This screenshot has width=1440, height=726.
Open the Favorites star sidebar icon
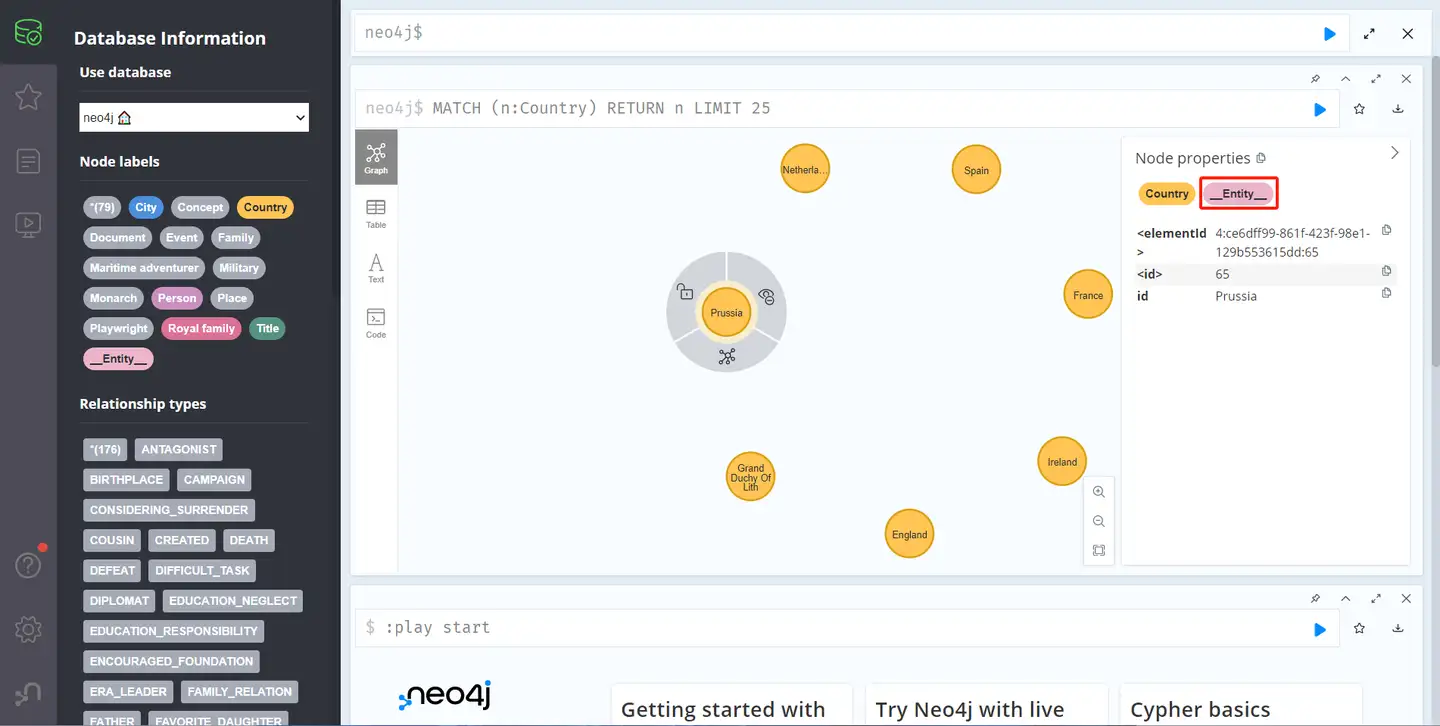point(28,97)
